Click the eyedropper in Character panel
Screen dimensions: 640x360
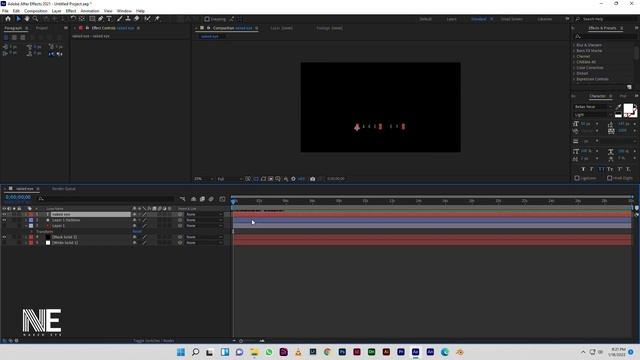pyautogui.click(x=618, y=107)
